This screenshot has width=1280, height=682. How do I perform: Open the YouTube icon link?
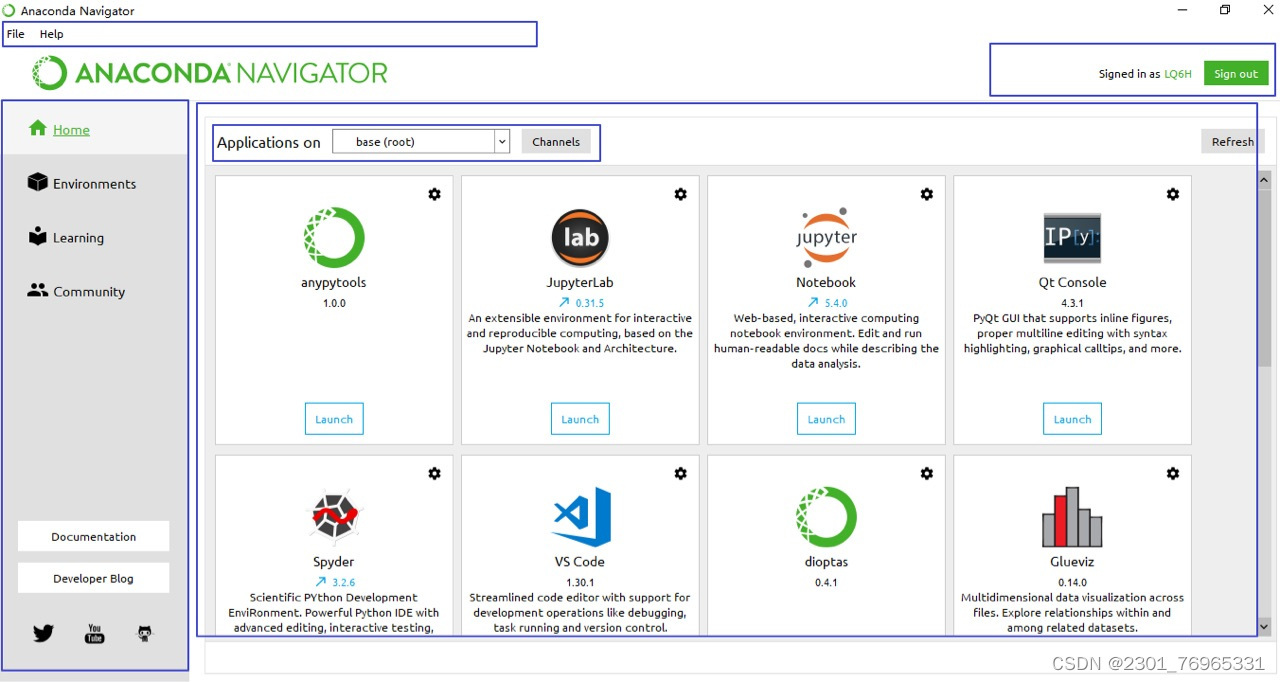(x=94, y=633)
